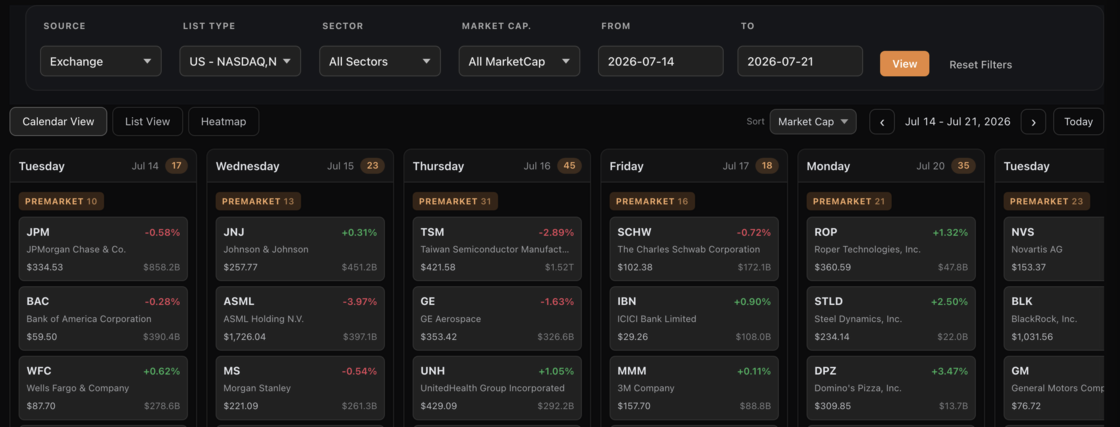The image size is (1120, 427).
Task: Click the Wednesday Jul 15 count badge 23
Action: point(373,166)
